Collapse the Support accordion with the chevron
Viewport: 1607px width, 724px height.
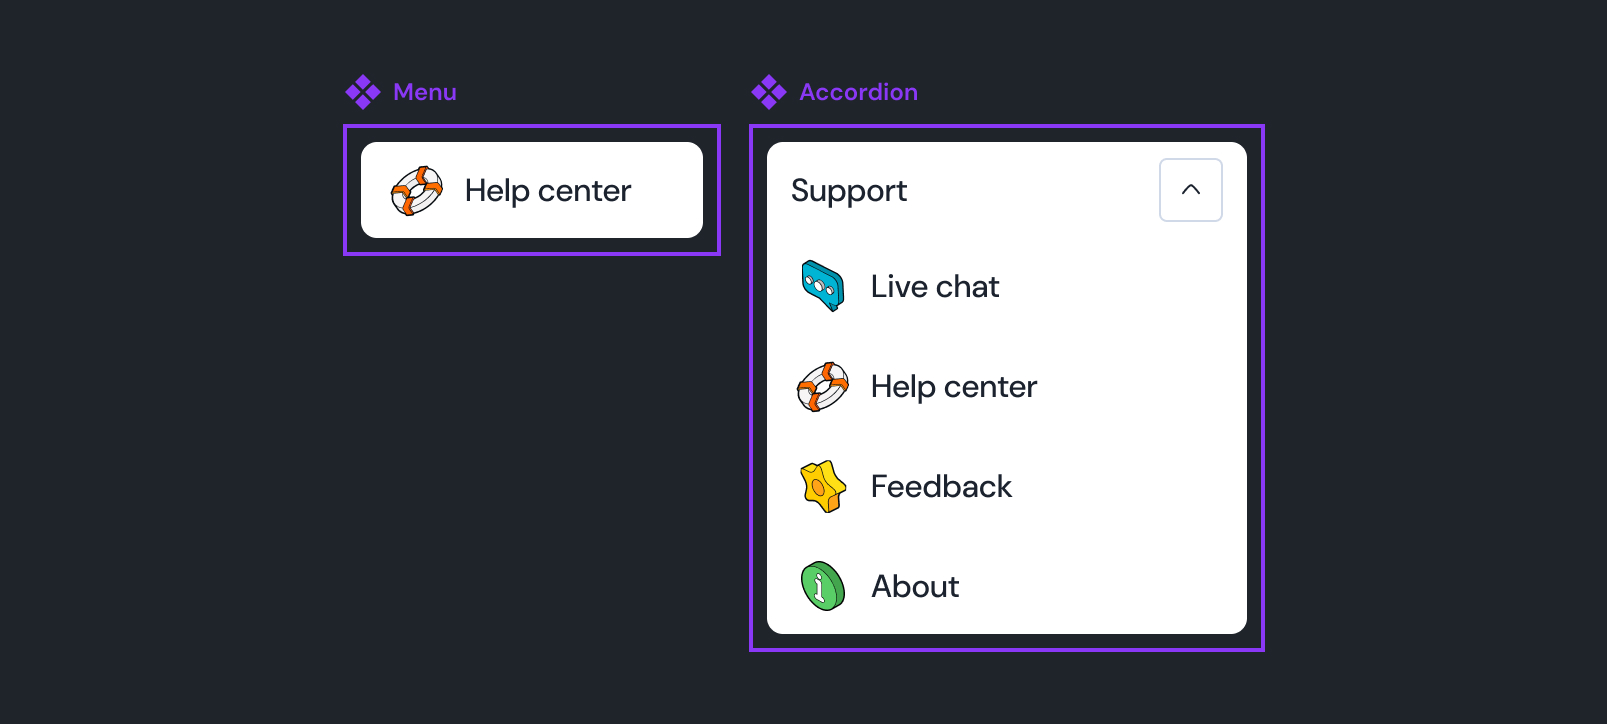(x=1190, y=190)
